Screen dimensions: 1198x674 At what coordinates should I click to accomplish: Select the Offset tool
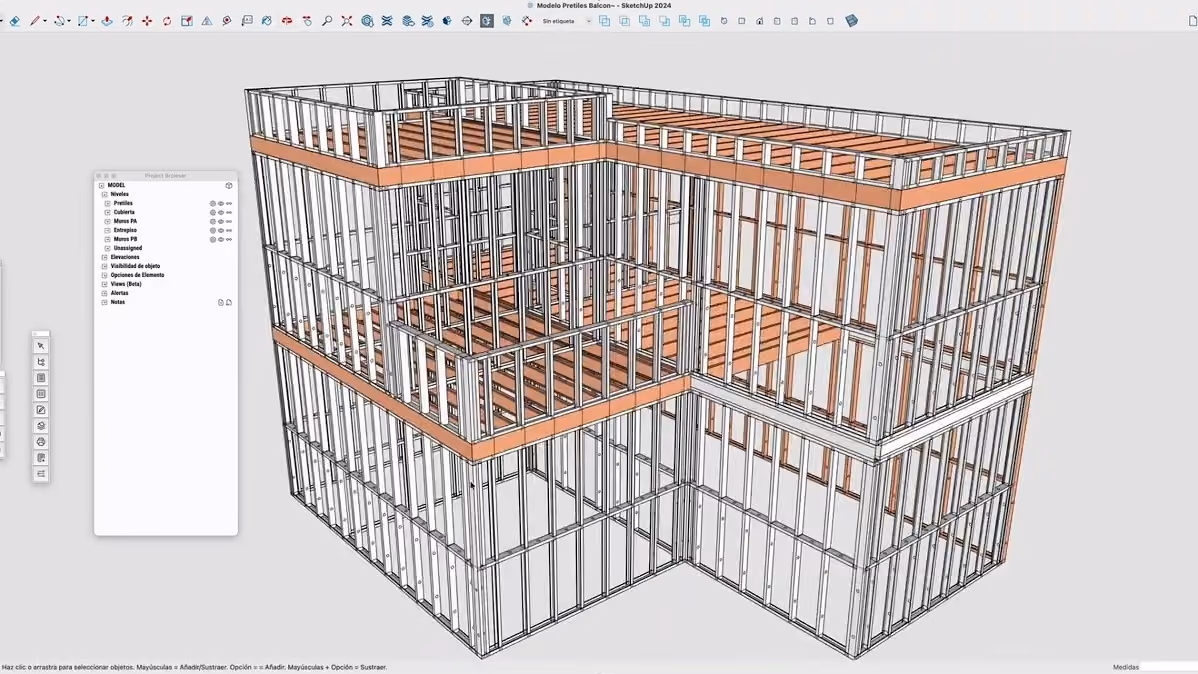[127, 21]
